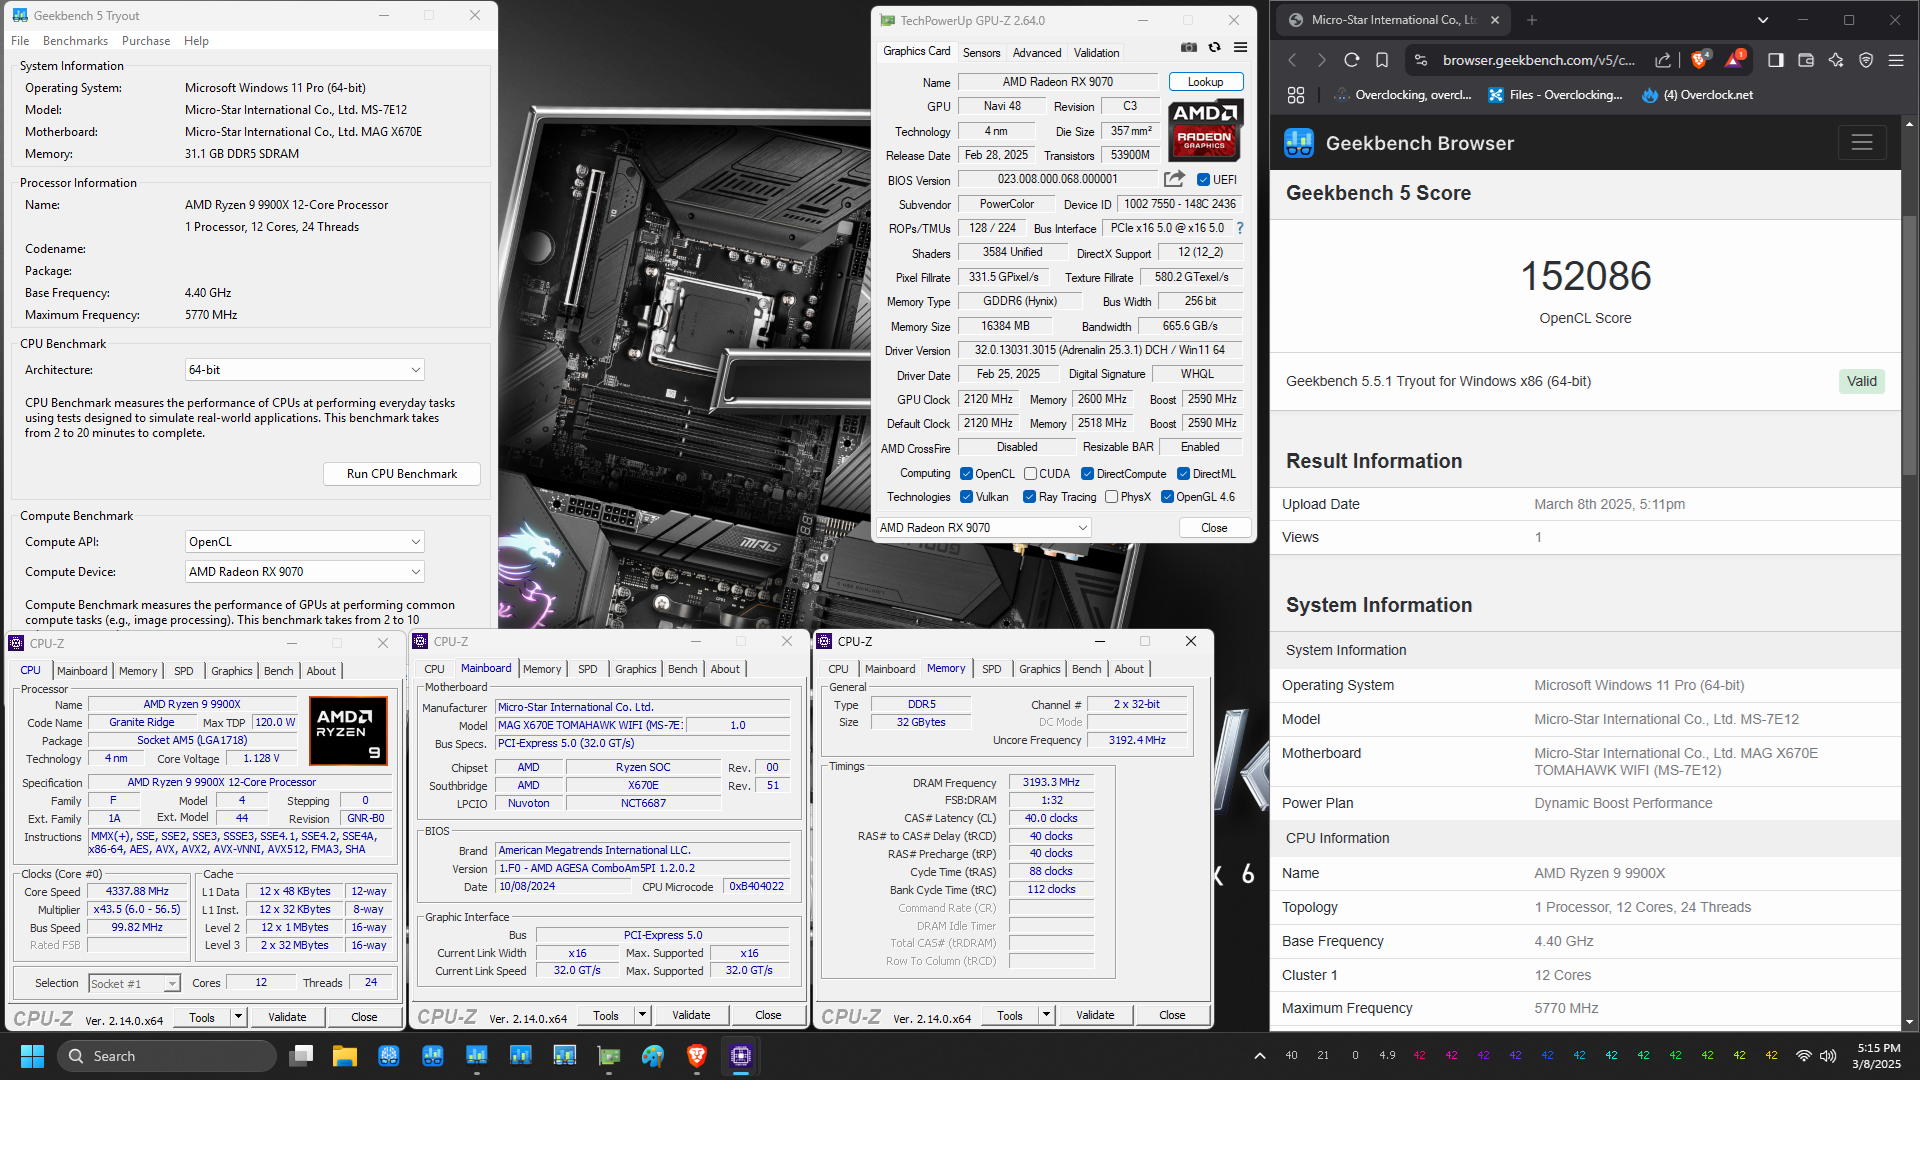Switch to Validation tab in GPU-Z
Viewport: 1920px width, 1164px height.
pos(1097,53)
